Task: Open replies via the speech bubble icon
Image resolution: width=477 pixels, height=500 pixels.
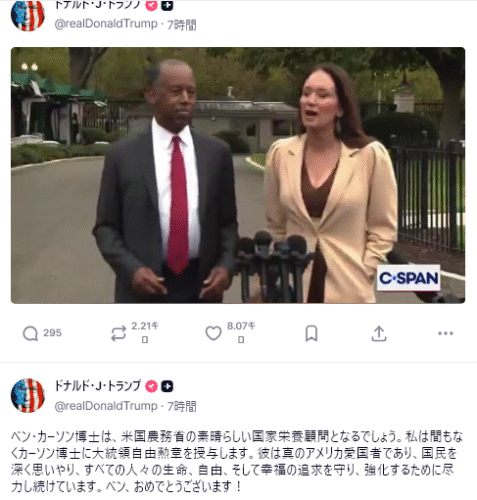Action: tap(30, 333)
